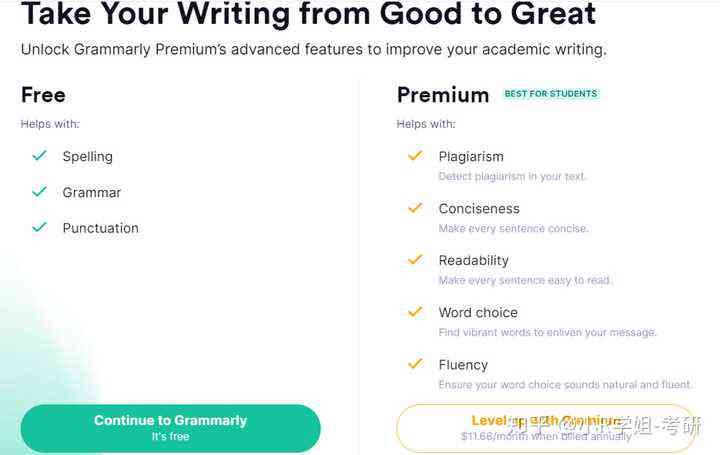Image resolution: width=720 pixels, height=455 pixels.
Task: Click the teal checkmark beside Punctuation
Action: [x=40, y=227]
